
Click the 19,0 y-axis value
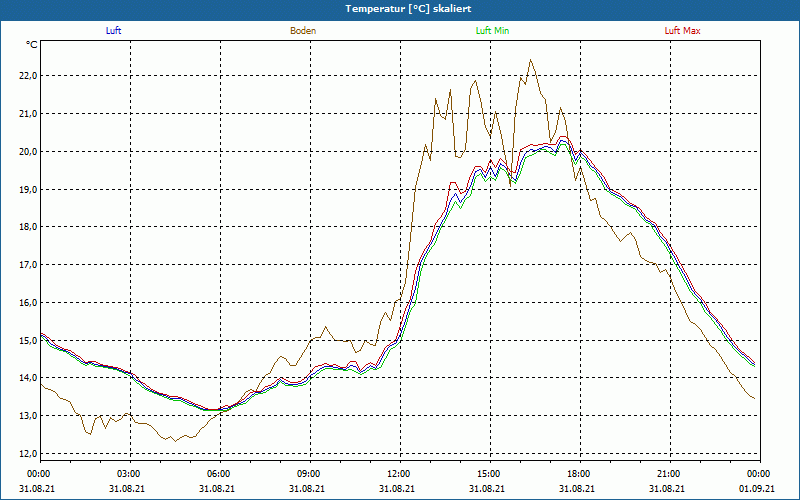coord(29,189)
